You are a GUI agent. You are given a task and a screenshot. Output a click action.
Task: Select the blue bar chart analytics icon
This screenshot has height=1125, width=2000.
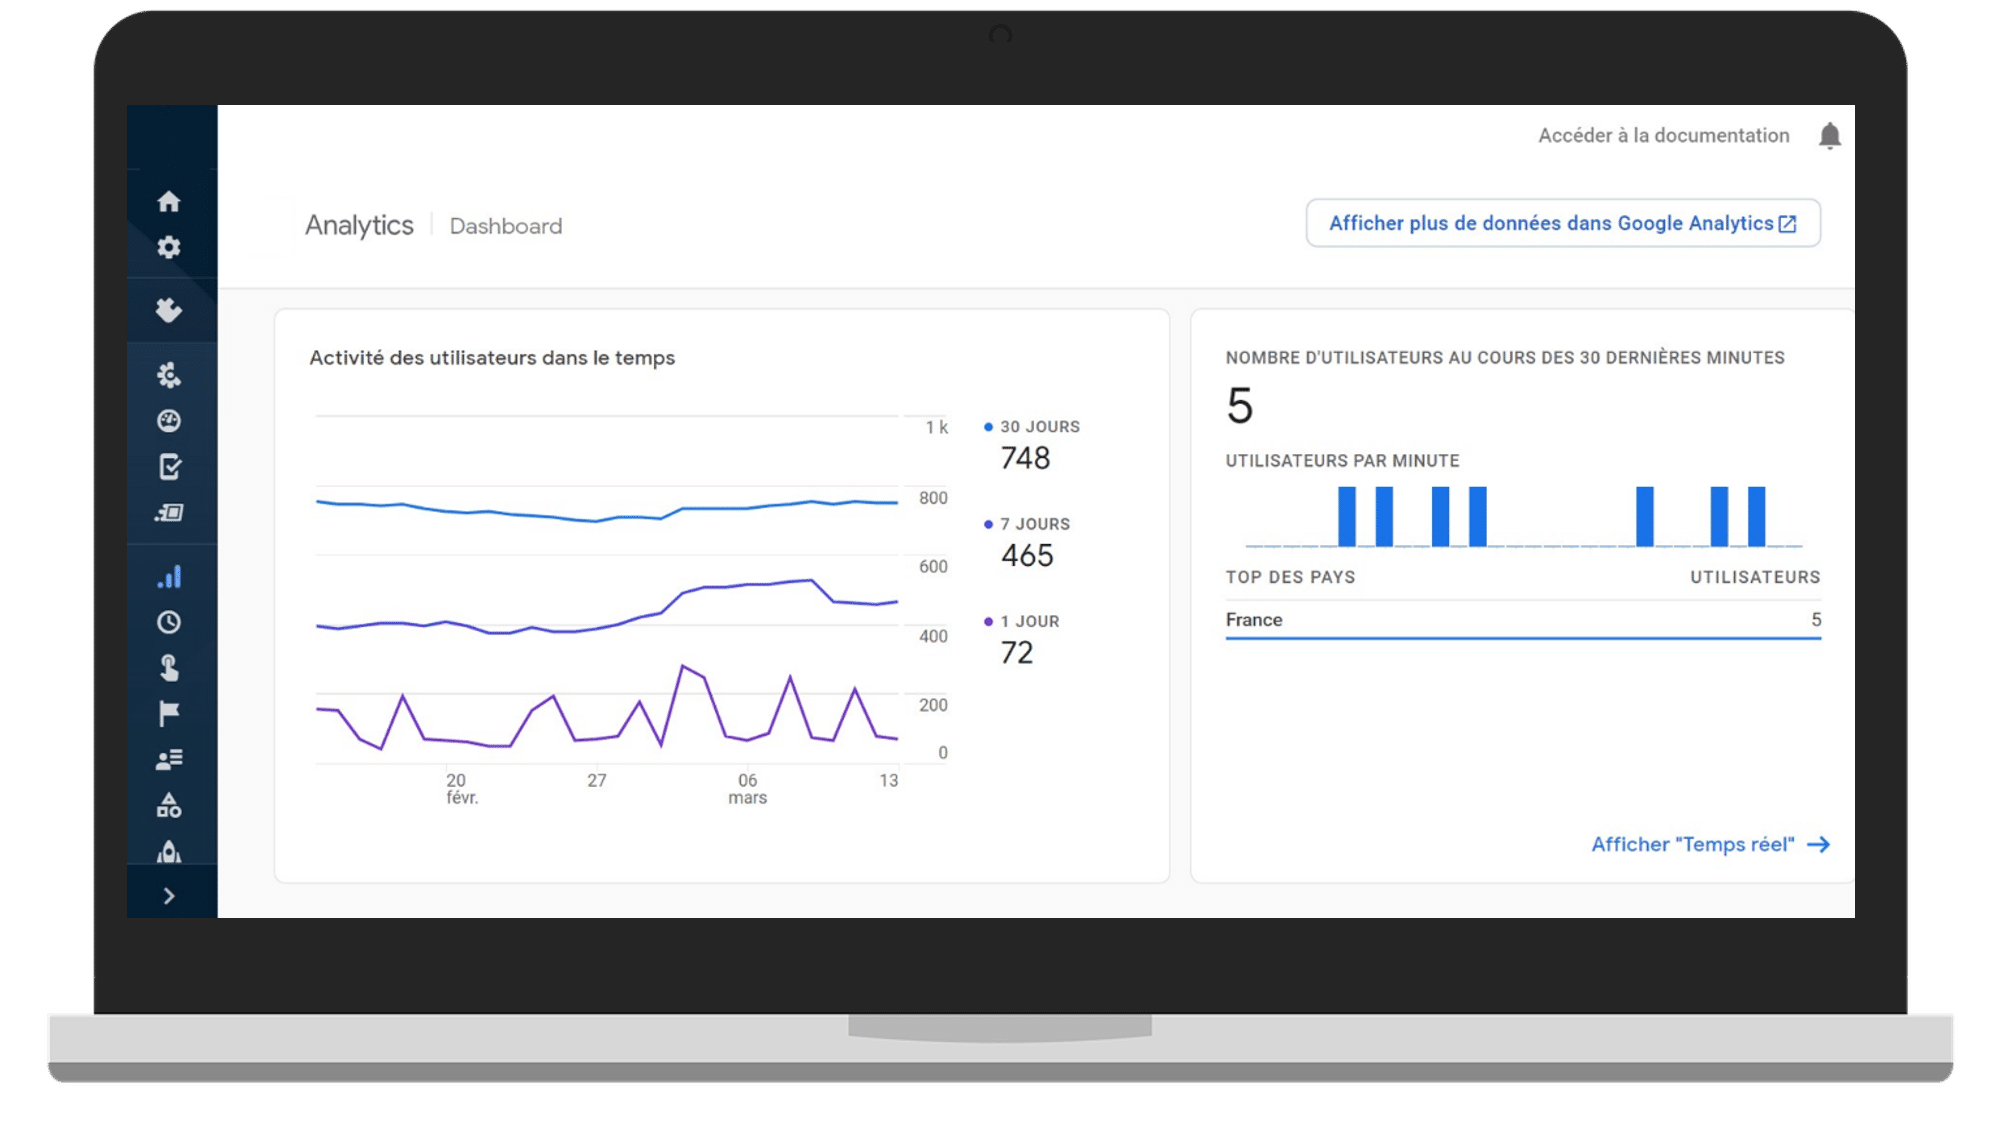click(169, 577)
